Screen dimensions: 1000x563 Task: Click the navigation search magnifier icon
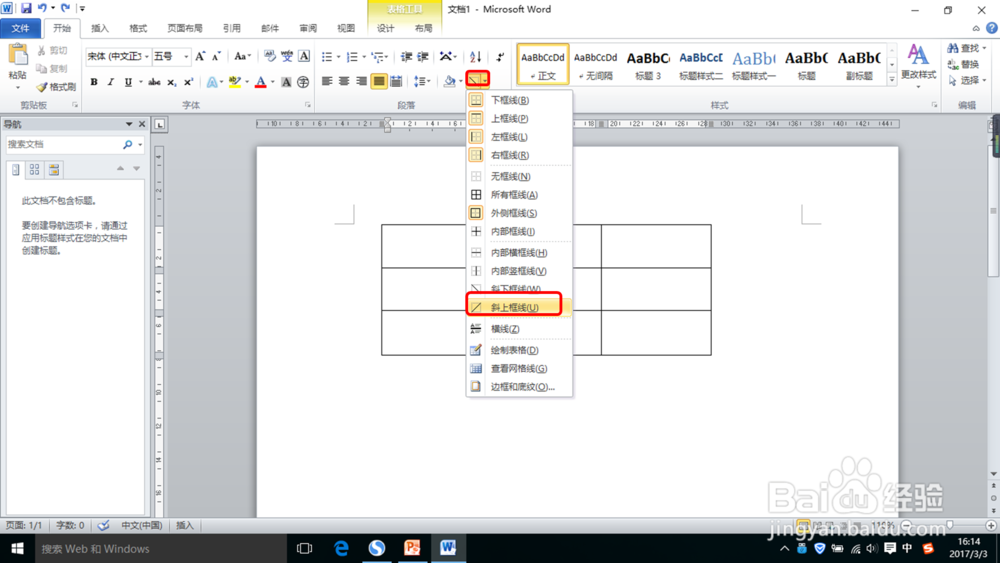pyautogui.click(x=128, y=145)
